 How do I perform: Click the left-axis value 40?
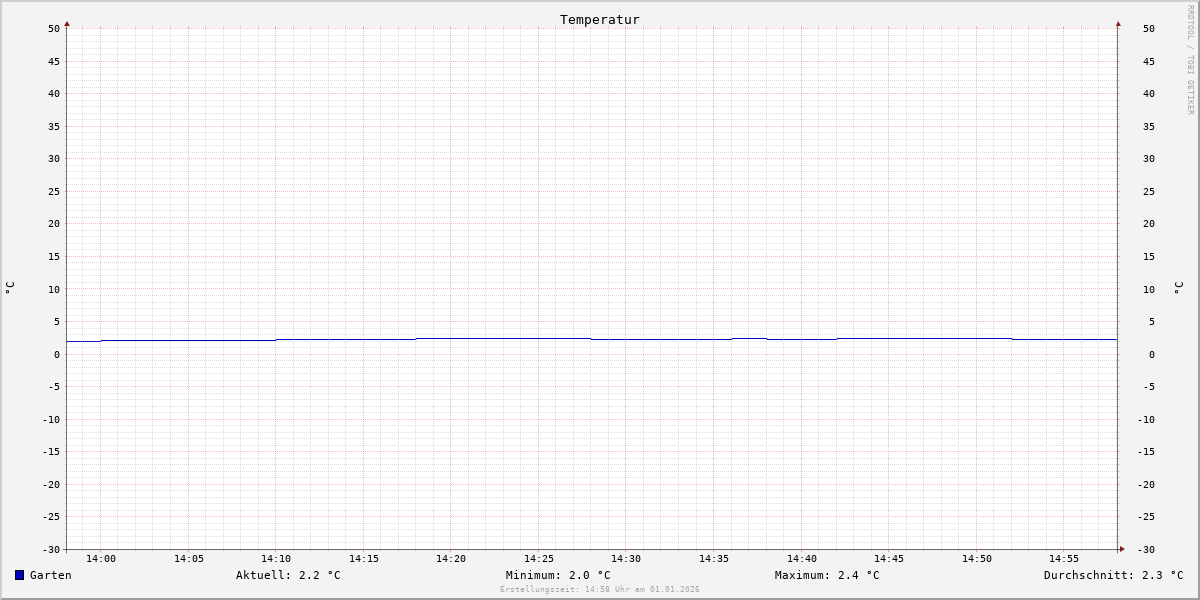pyautogui.click(x=54, y=94)
